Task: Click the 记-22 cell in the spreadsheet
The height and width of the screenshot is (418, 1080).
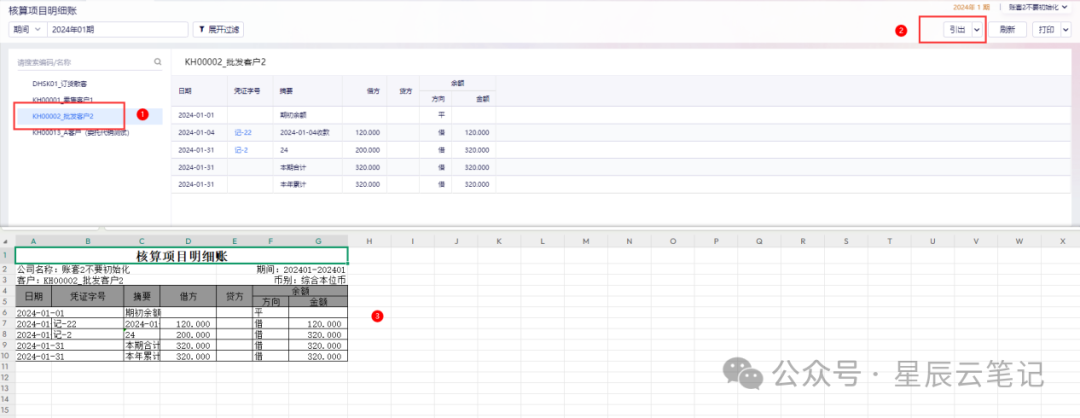Action: click(x=88, y=324)
